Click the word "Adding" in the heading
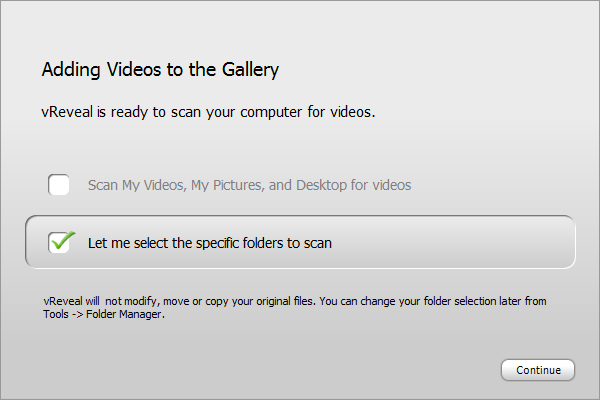Image resolution: width=600 pixels, height=400 pixels. click(67, 70)
